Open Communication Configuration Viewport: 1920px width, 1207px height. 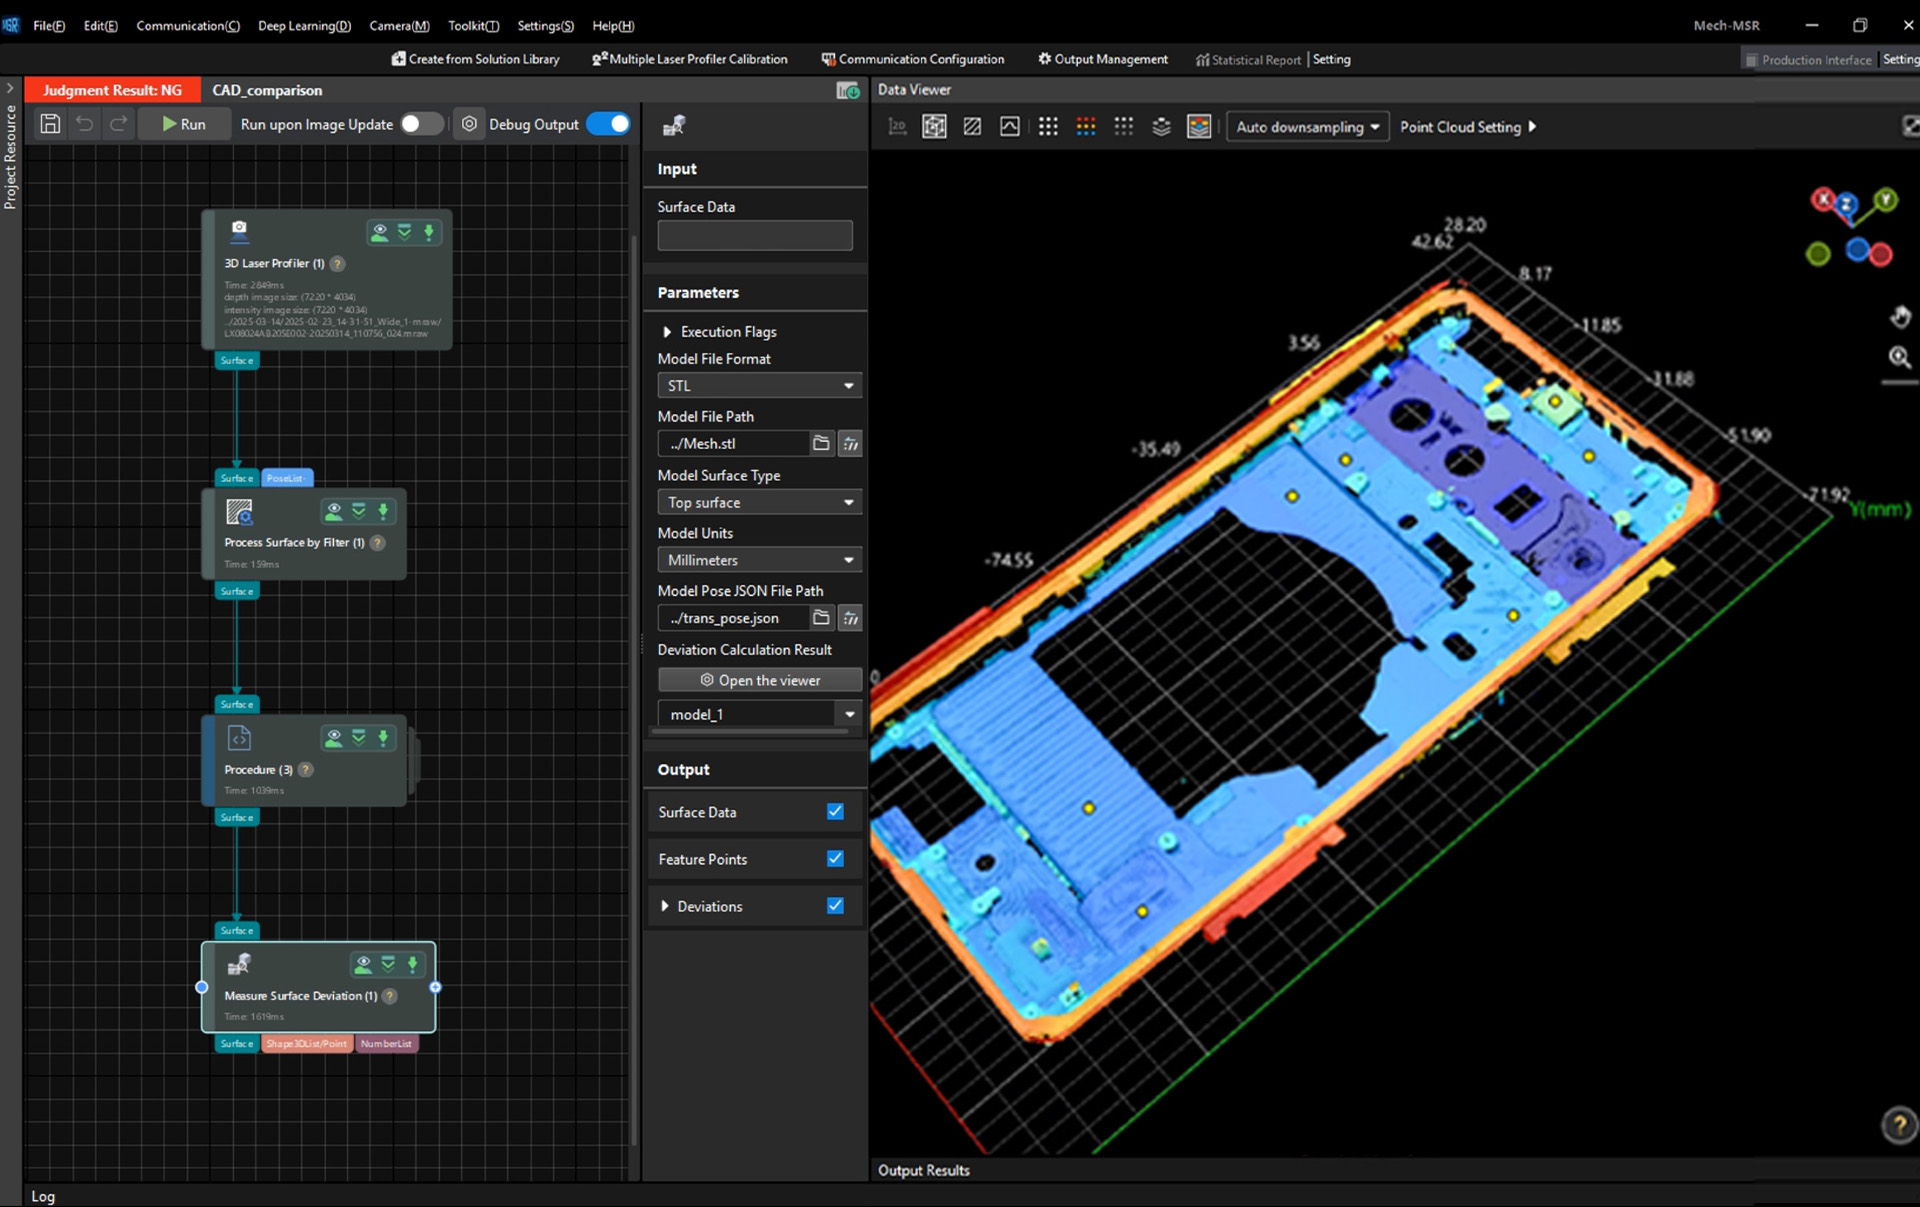[912, 59]
